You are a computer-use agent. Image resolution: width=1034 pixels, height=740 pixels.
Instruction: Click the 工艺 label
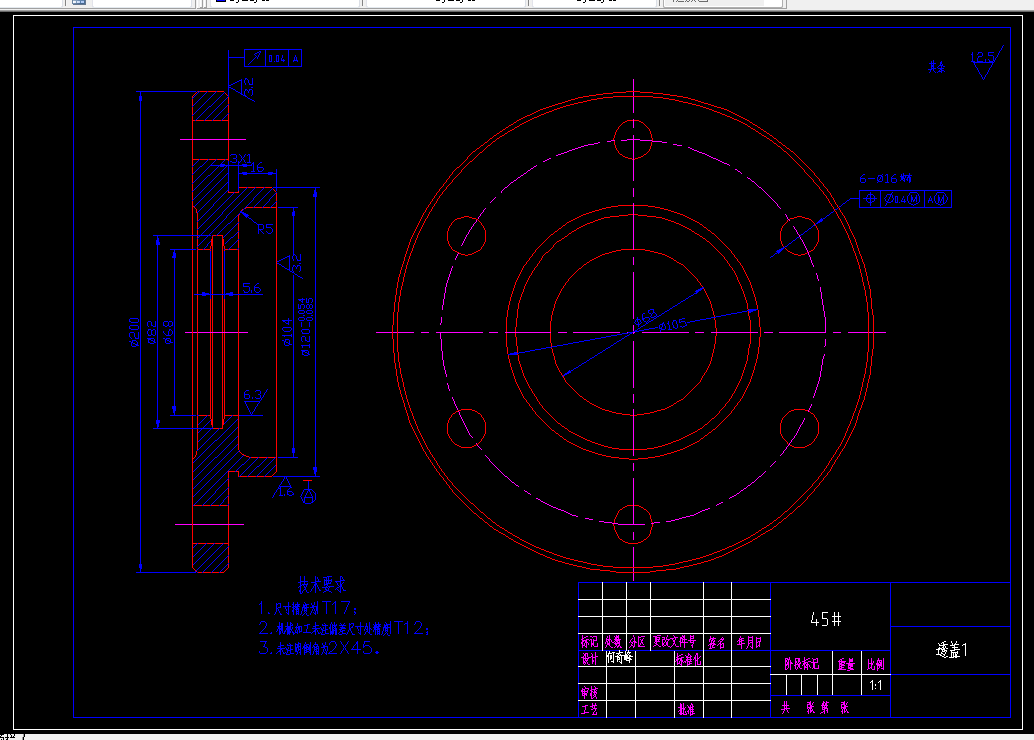590,710
